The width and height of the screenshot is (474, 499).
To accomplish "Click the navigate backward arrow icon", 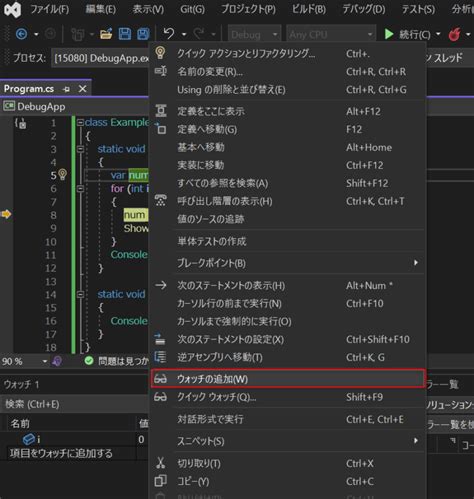I will pos(22,34).
